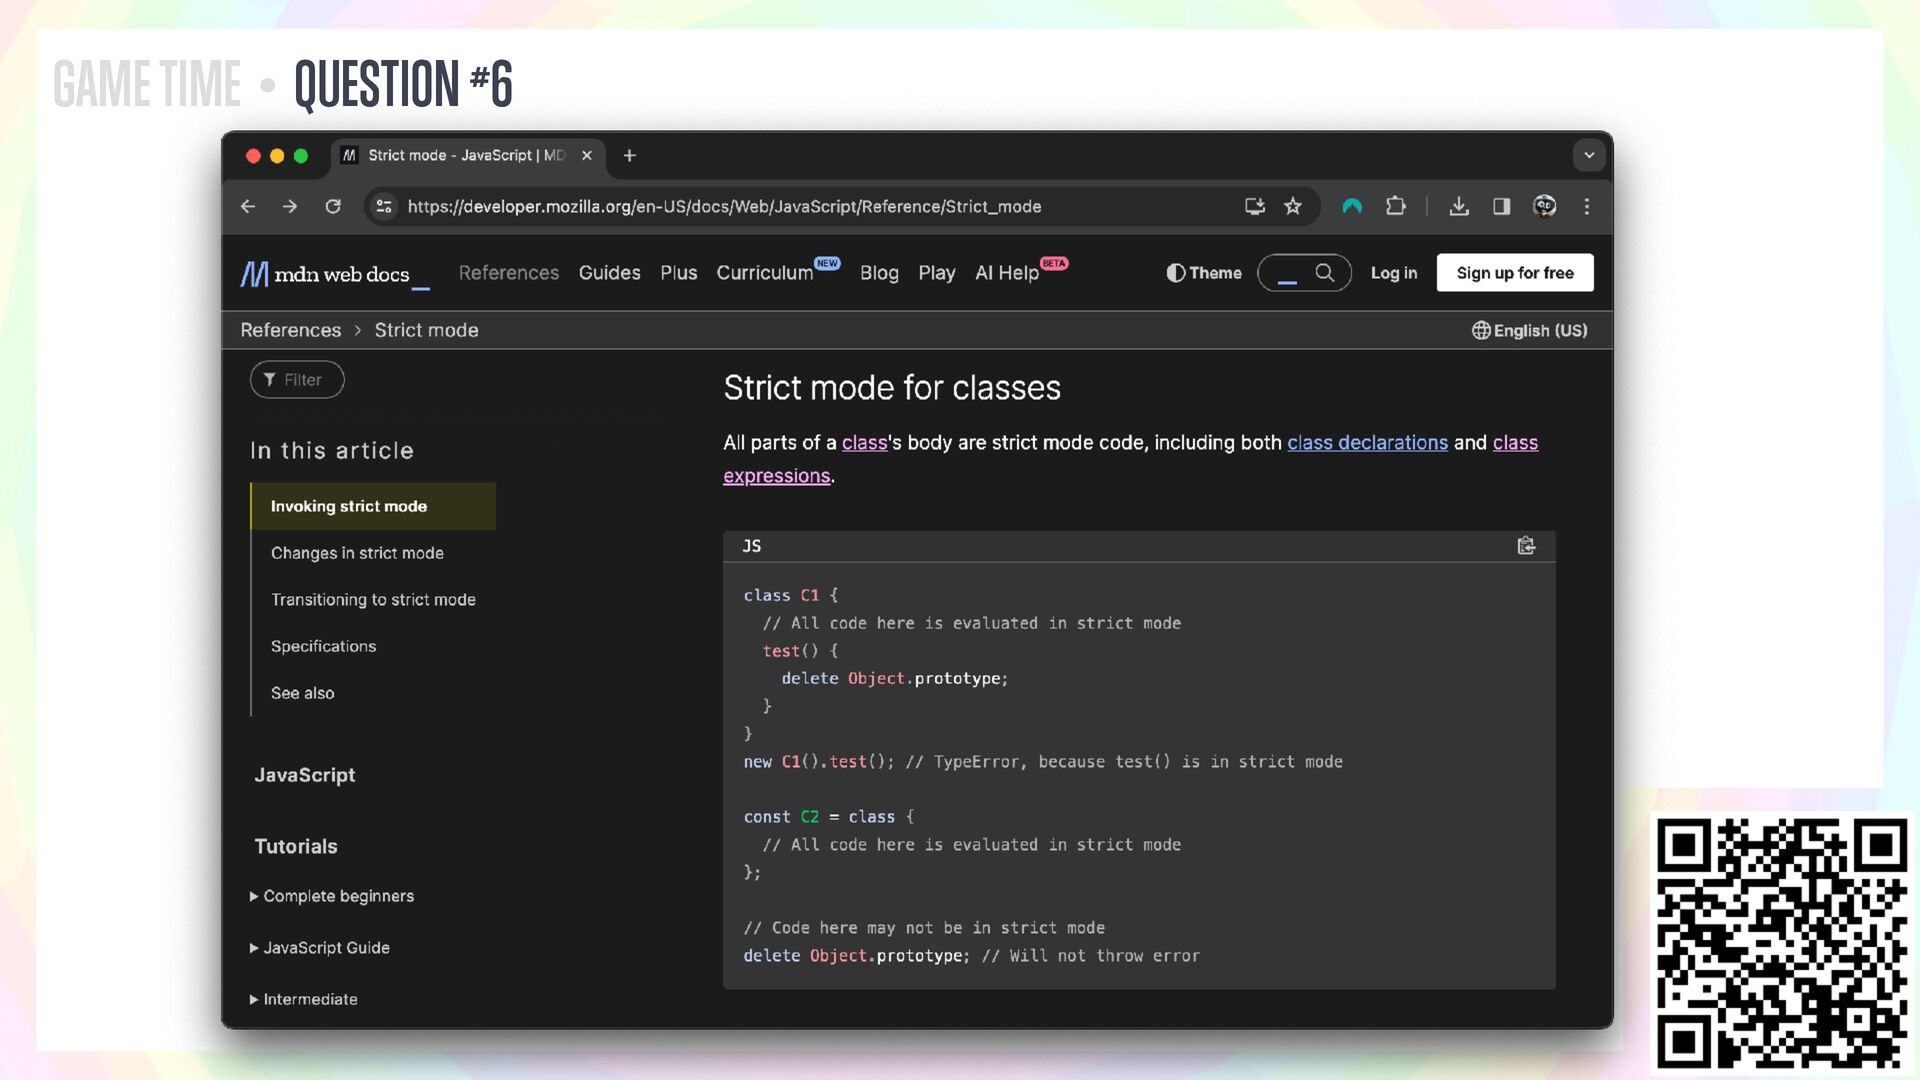Expand the JavaScript Guide section
Viewport: 1920px width, 1080px height.
[320, 948]
